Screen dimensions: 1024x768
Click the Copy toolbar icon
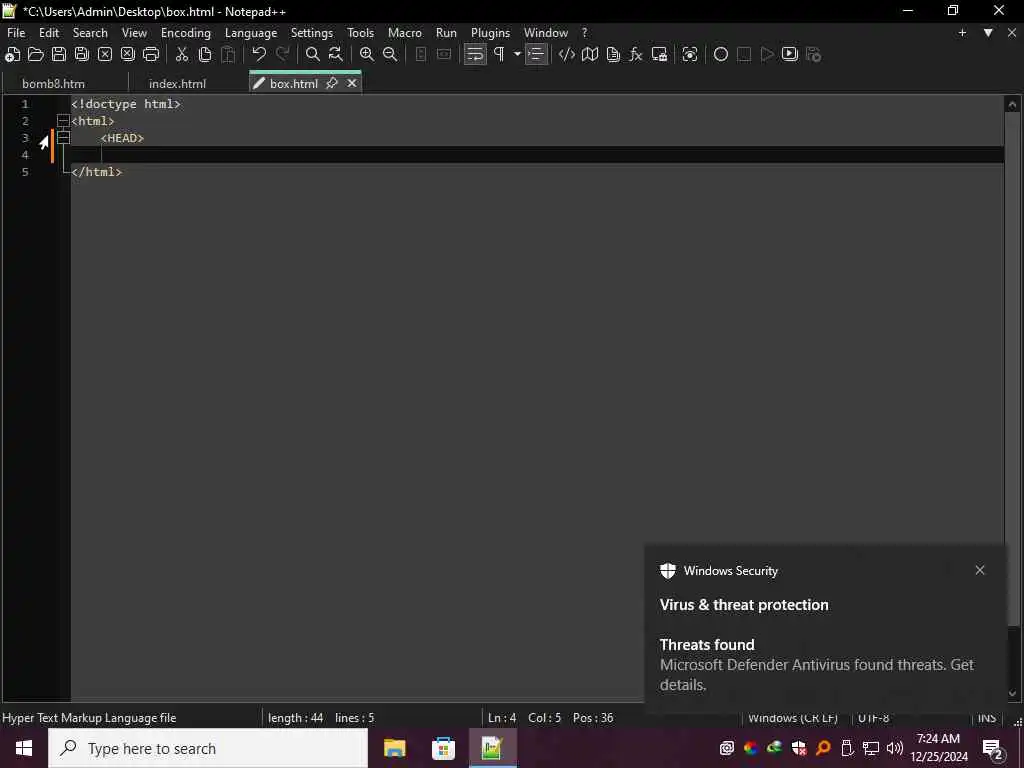coord(205,55)
